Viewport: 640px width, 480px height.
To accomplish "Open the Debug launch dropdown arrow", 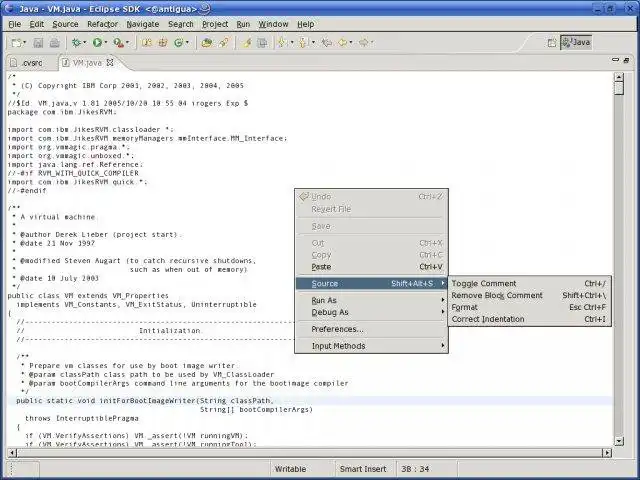I will click(x=84, y=42).
